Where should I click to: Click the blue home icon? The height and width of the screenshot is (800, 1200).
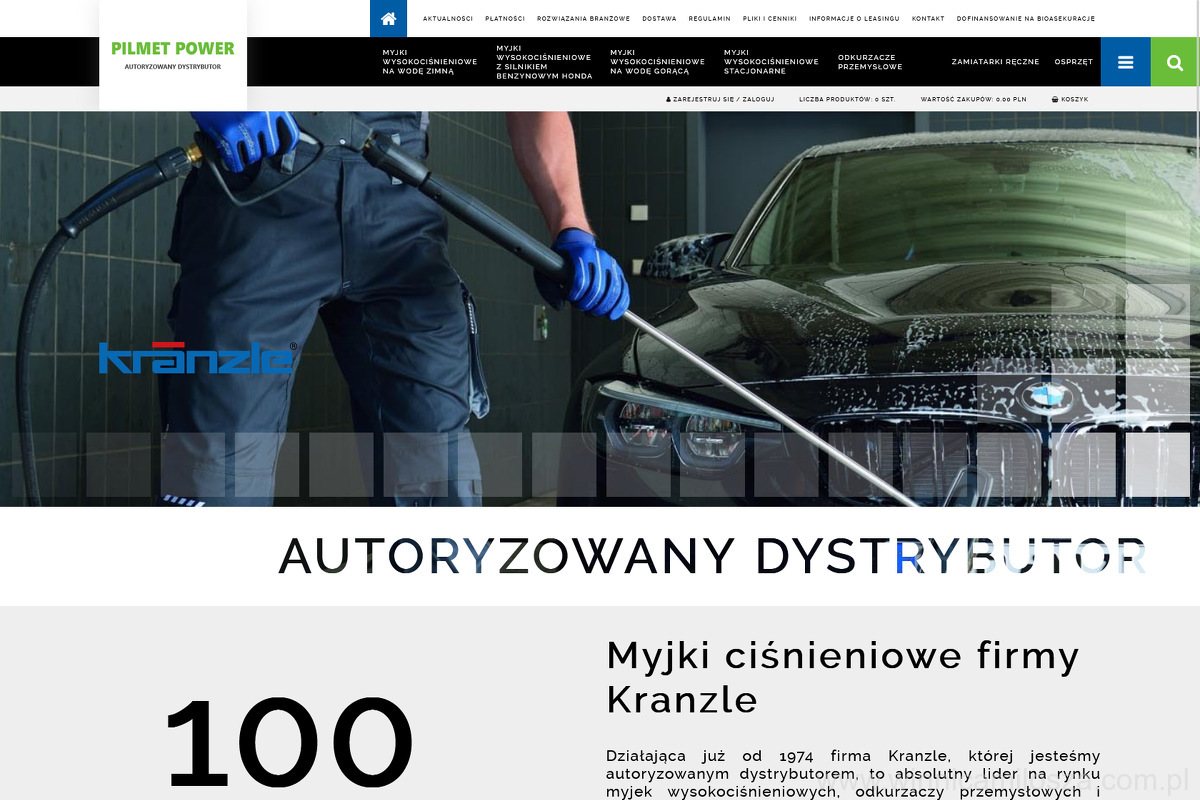tap(388, 18)
